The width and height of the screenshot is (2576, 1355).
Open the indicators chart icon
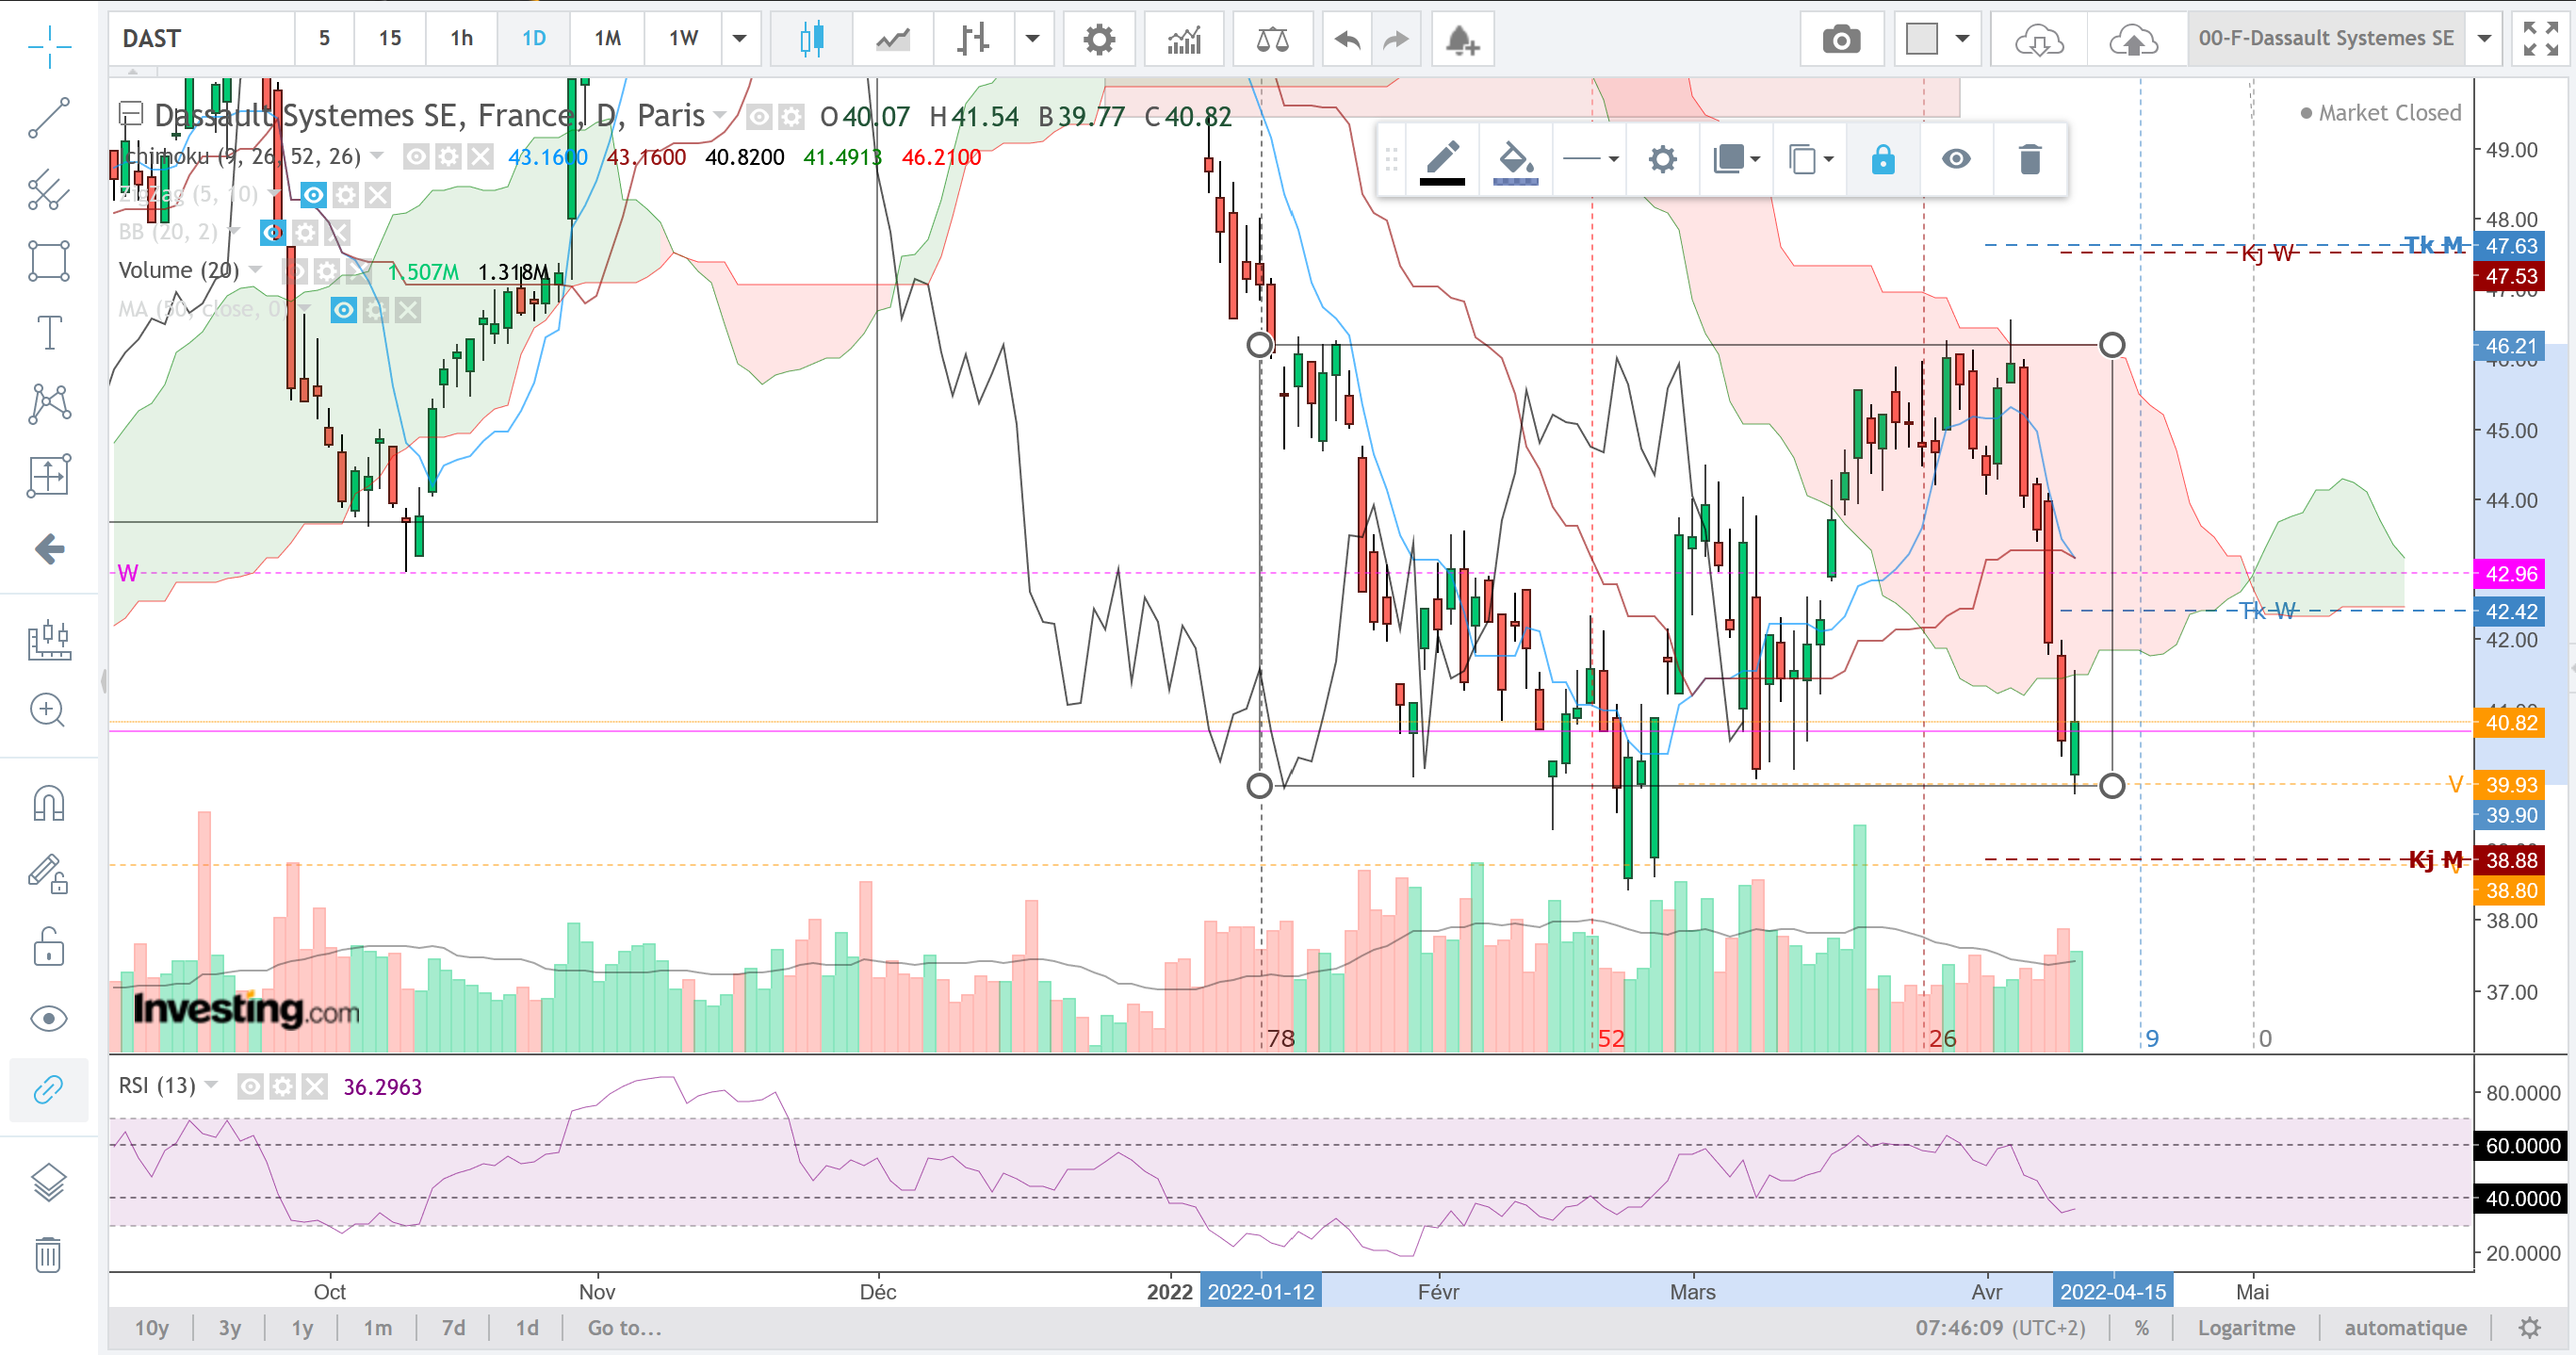[x=1184, y=40]
